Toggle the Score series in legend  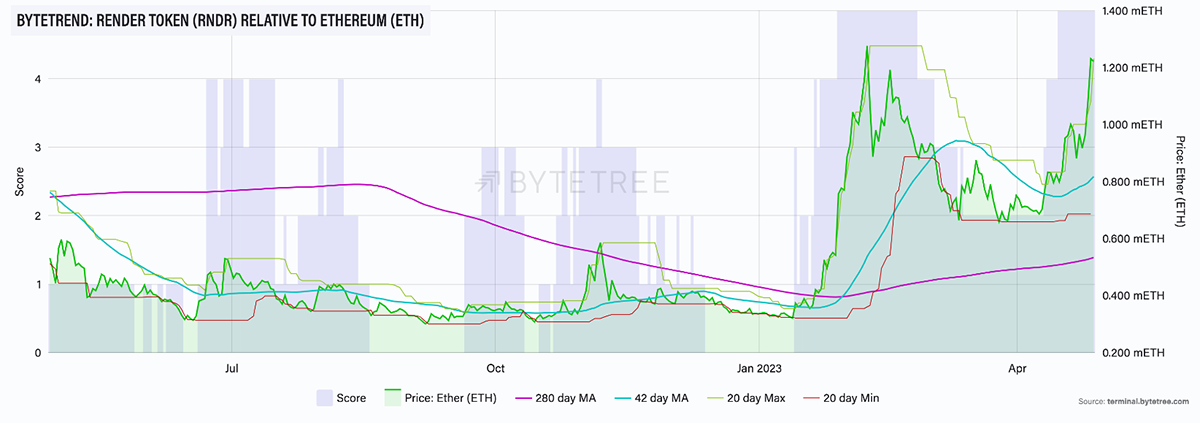[x=342, y=398]
